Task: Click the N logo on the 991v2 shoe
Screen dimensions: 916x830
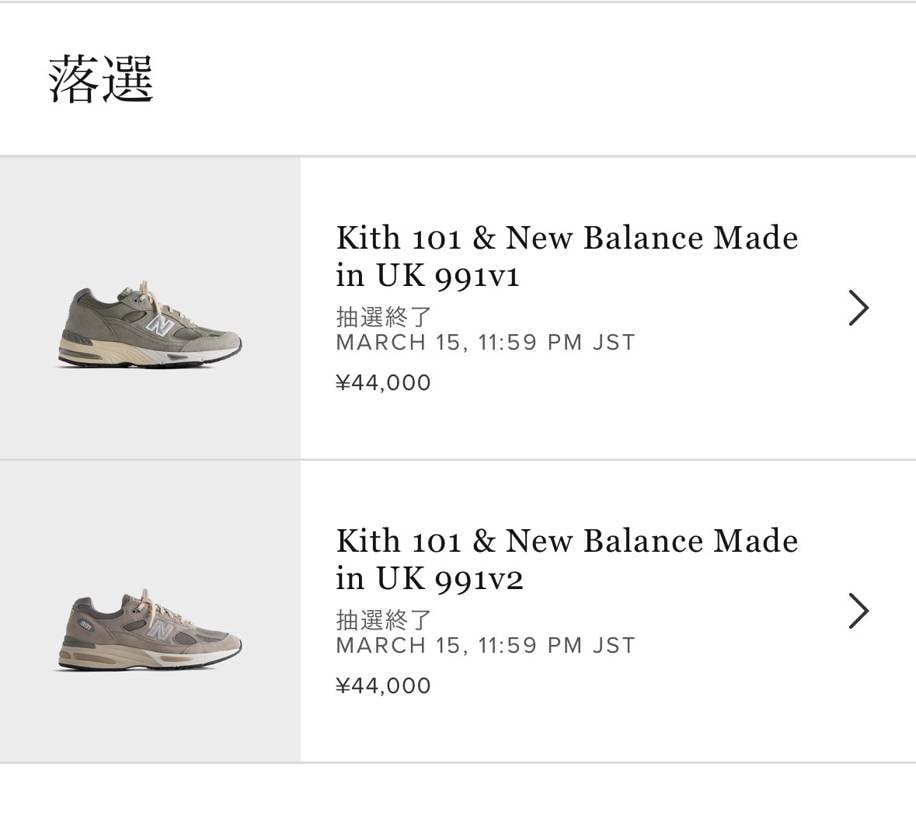Action: [x=159, y=630]
